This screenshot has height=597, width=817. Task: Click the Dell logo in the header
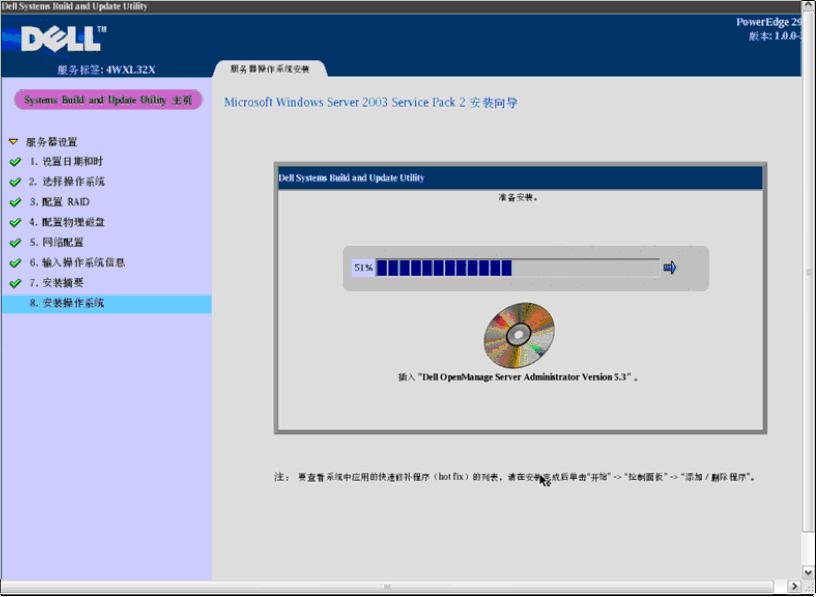(x=62, y=40)
